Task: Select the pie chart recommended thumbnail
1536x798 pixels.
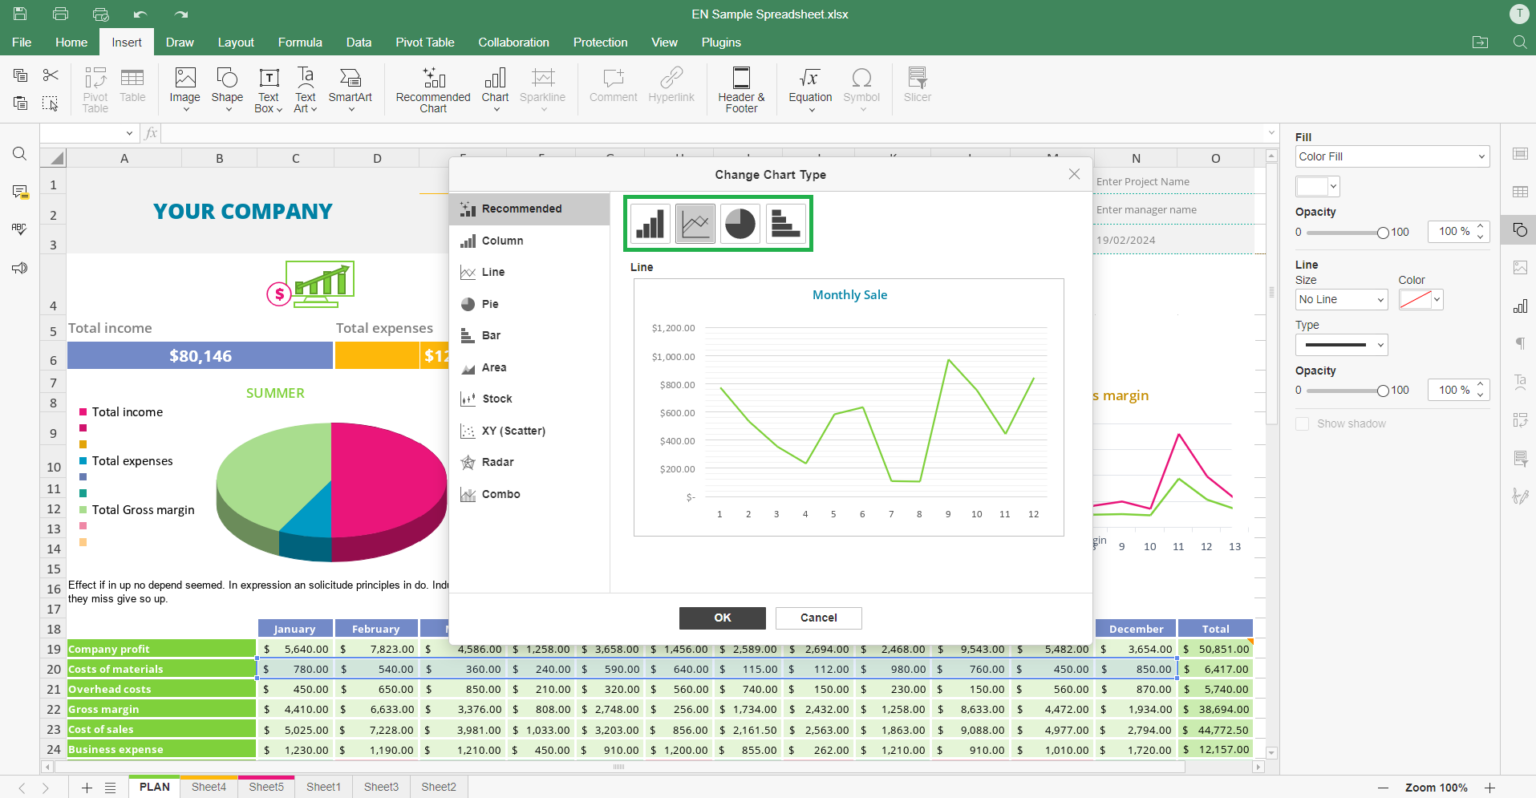Action: coord(740,223)
